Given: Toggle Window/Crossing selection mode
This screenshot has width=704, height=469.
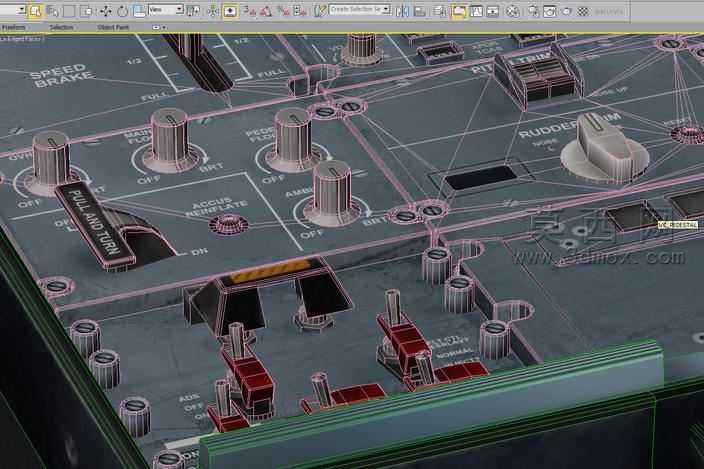Looking at the screenshot, I should 86,11.
